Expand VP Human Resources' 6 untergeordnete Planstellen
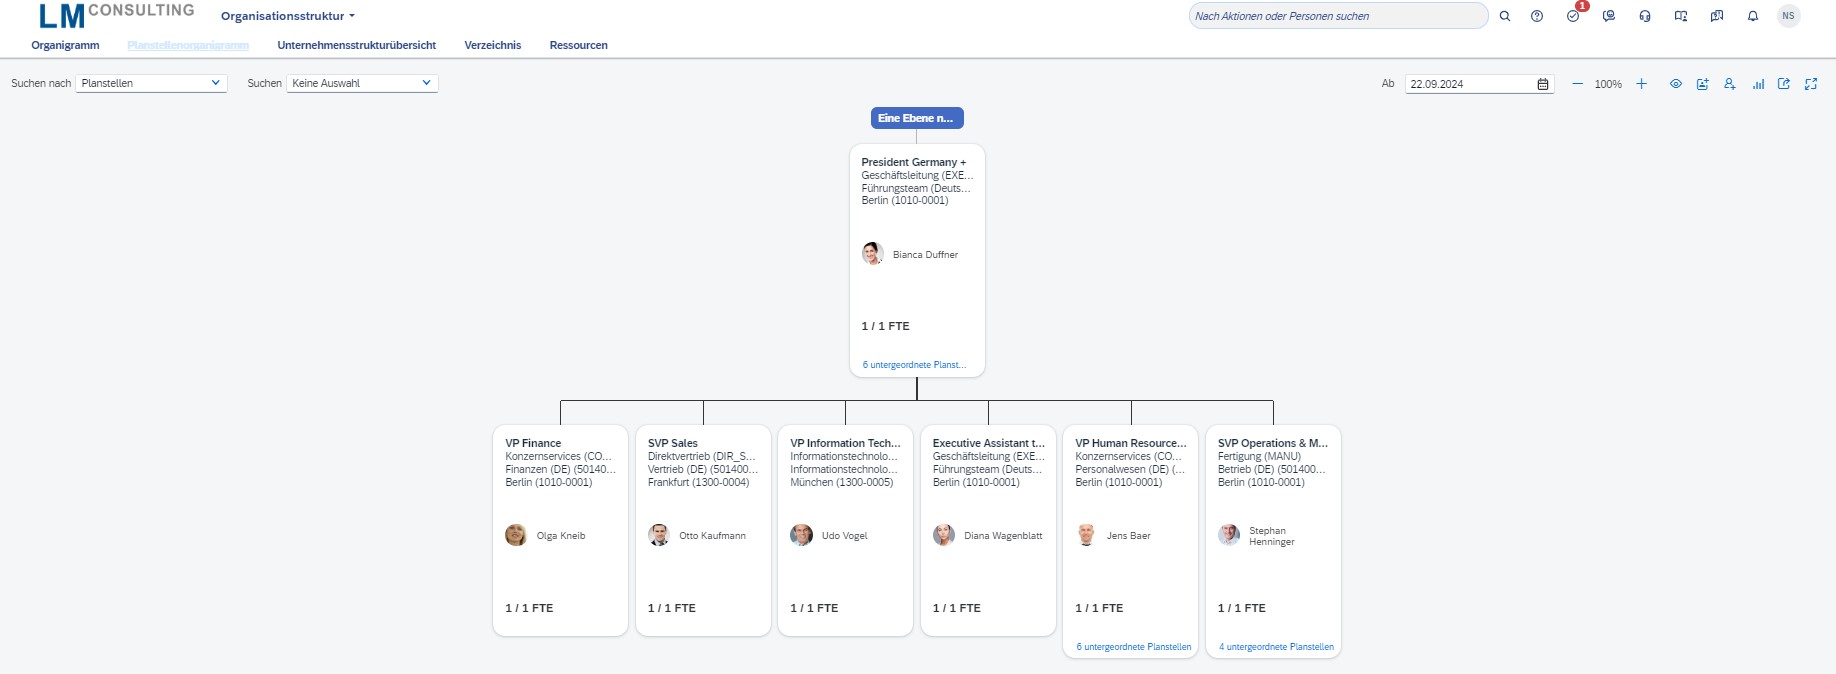 (x=1133, y=647)
